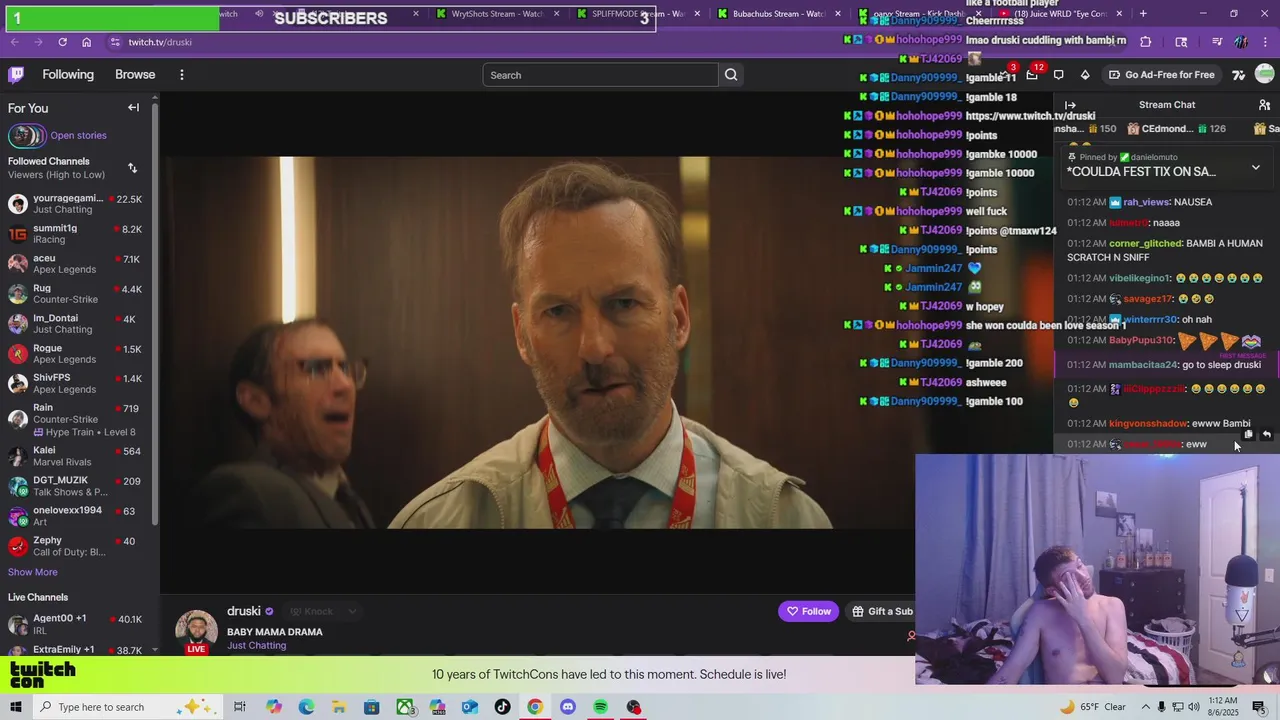Switch to Google Chrome on the taskbar

pyautogui.click(x=535, y=707)
